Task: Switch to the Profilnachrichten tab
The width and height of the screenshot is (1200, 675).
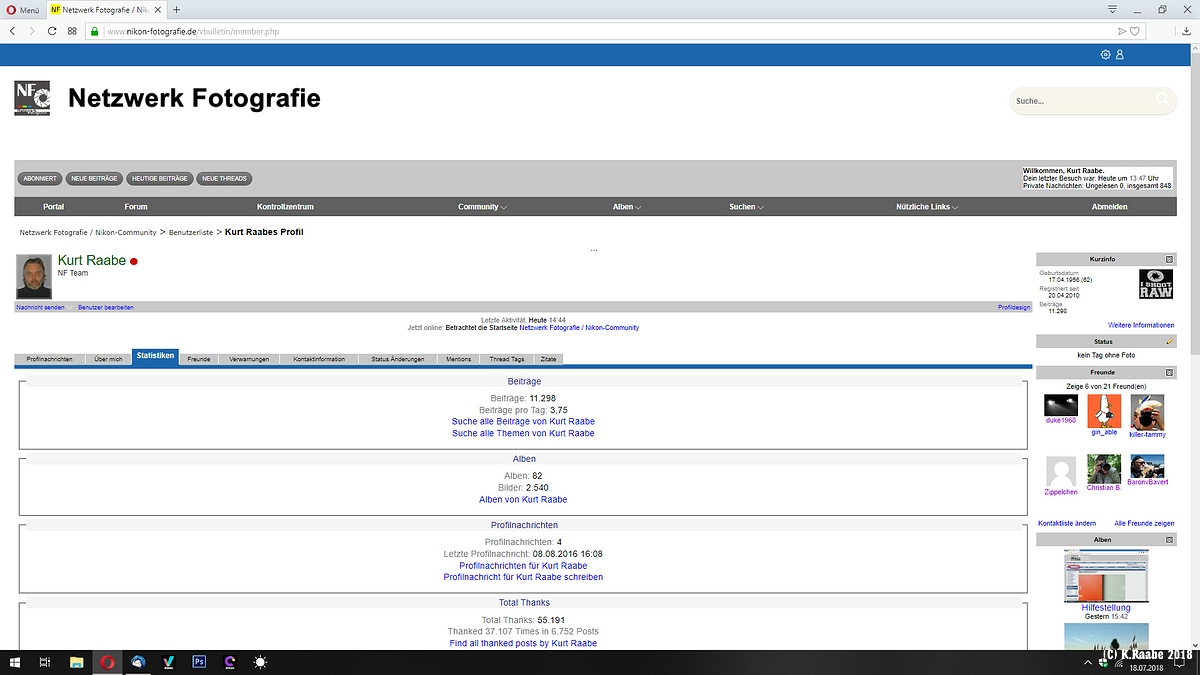Action: tap(49, 359)
